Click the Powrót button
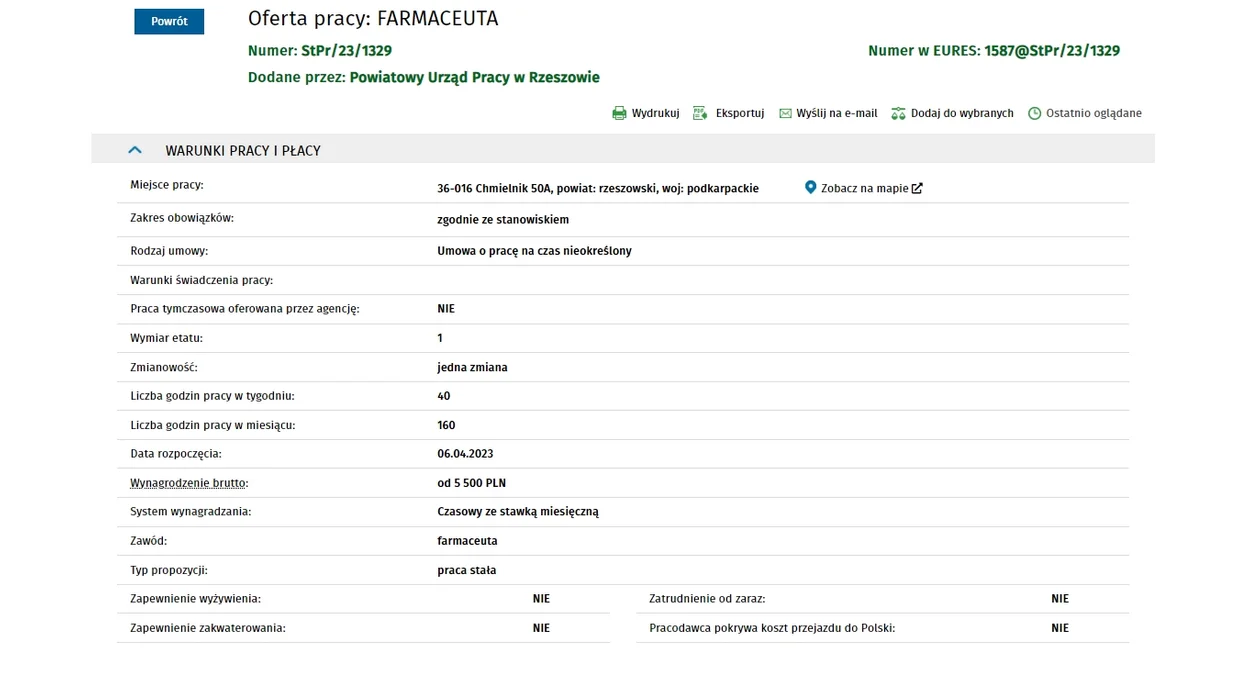This screenshot has height=673, width=1260. point(169,21)
